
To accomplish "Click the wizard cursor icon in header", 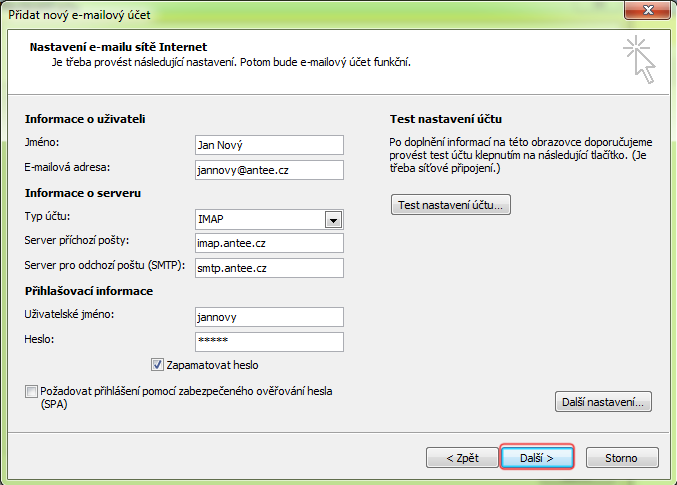I will (x=637, y=59).
